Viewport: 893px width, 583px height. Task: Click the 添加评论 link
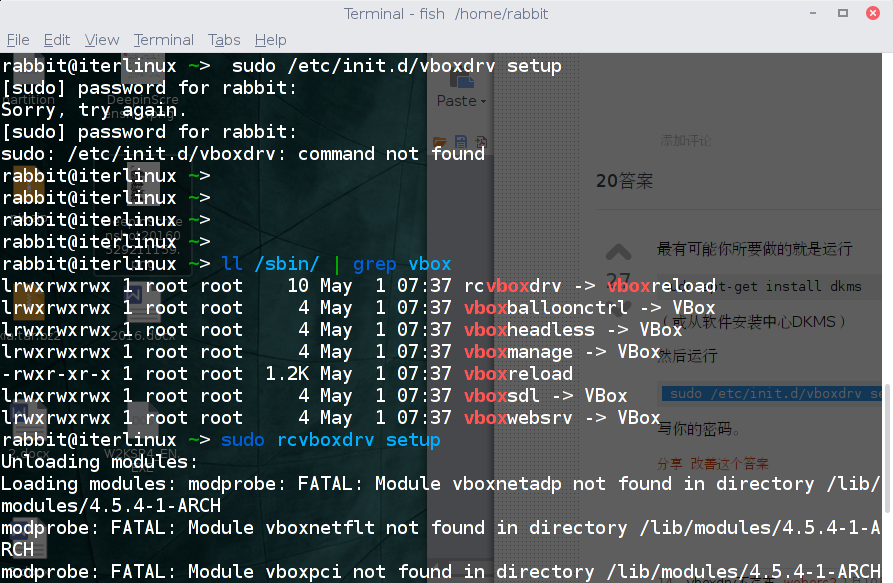[686, 141]
